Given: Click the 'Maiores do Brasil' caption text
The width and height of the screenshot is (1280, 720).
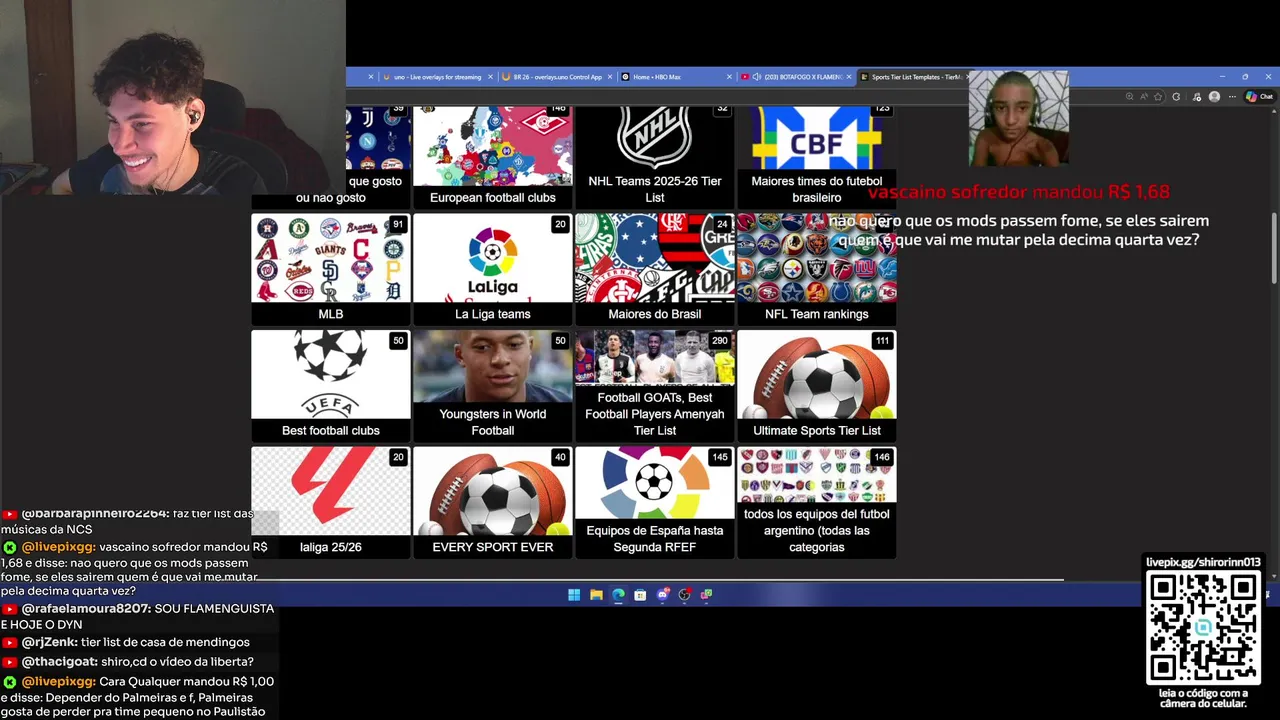Looking at the screenshot, I should [654, 314].
